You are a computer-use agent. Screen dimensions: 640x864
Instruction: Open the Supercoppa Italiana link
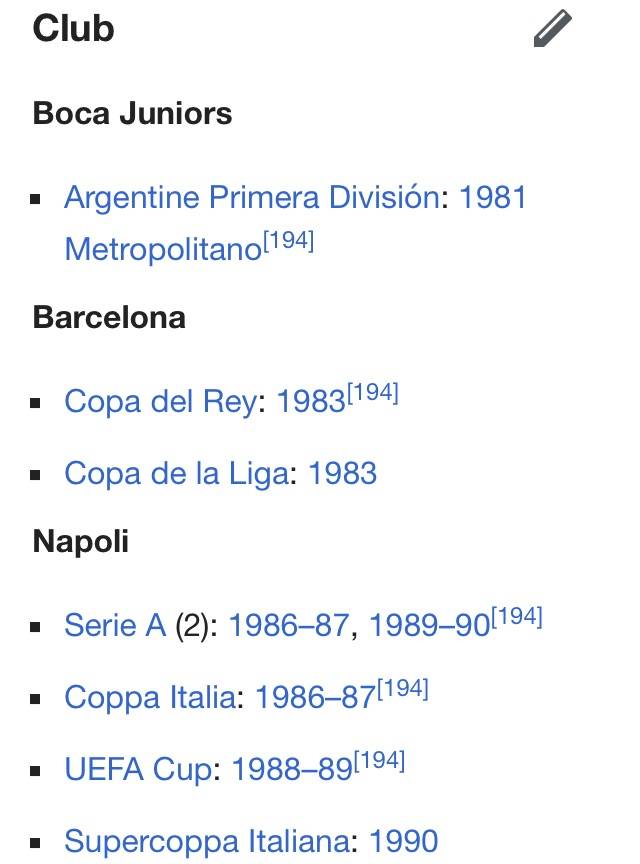click(206, 840)
